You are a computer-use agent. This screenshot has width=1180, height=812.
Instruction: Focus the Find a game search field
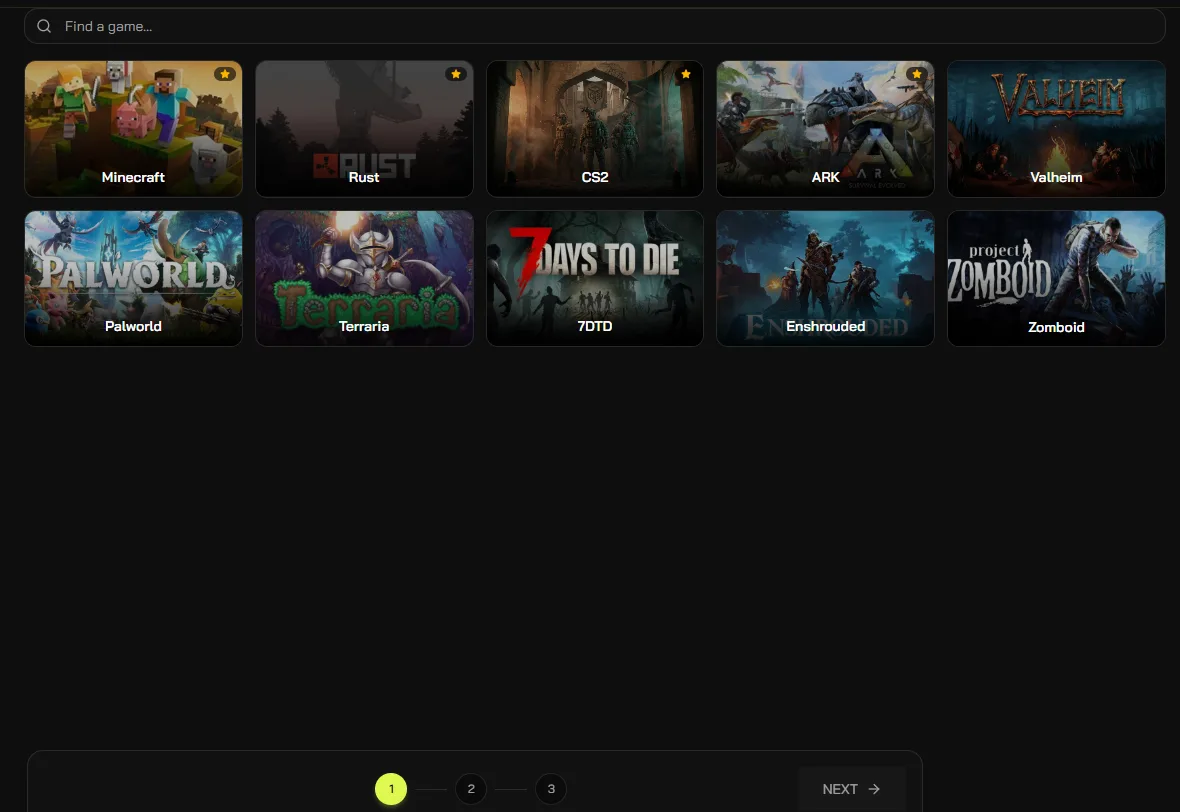tap(595, 26)
